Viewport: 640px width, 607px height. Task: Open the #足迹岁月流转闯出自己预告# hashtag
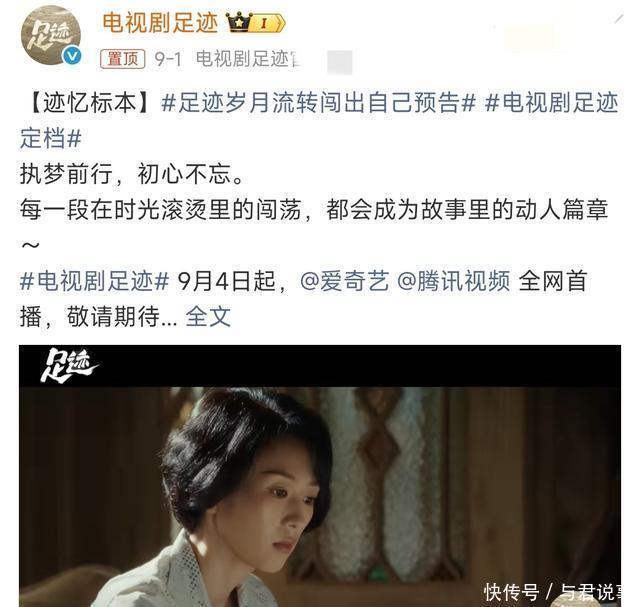pos(318,102)
